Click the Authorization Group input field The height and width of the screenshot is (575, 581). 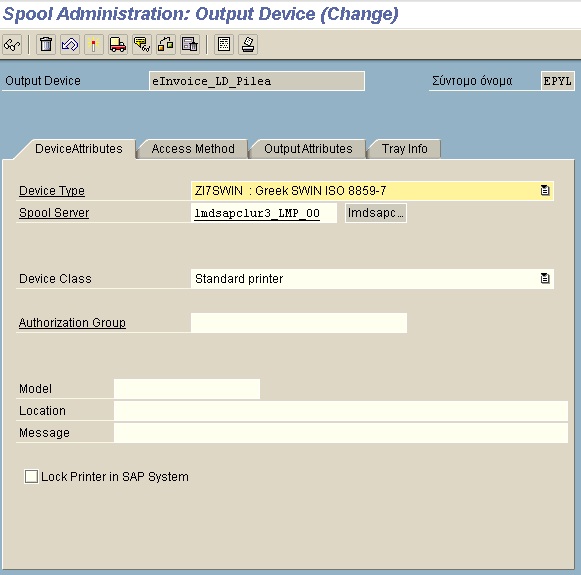point(299,323)
